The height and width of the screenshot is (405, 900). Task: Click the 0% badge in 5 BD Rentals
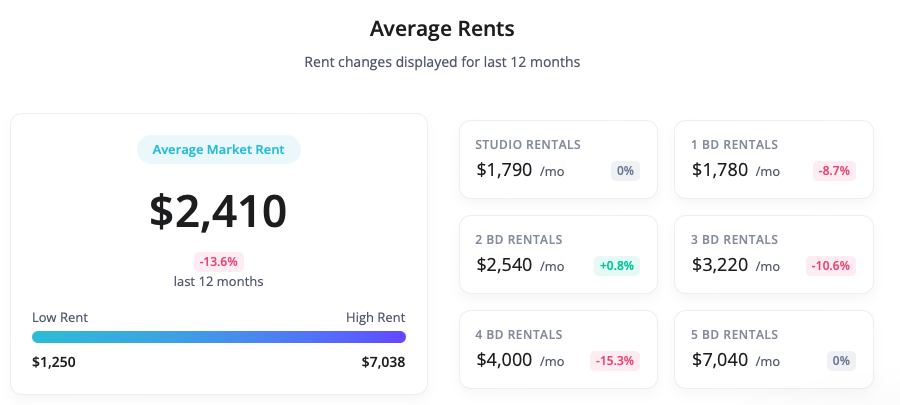(841, 361)
